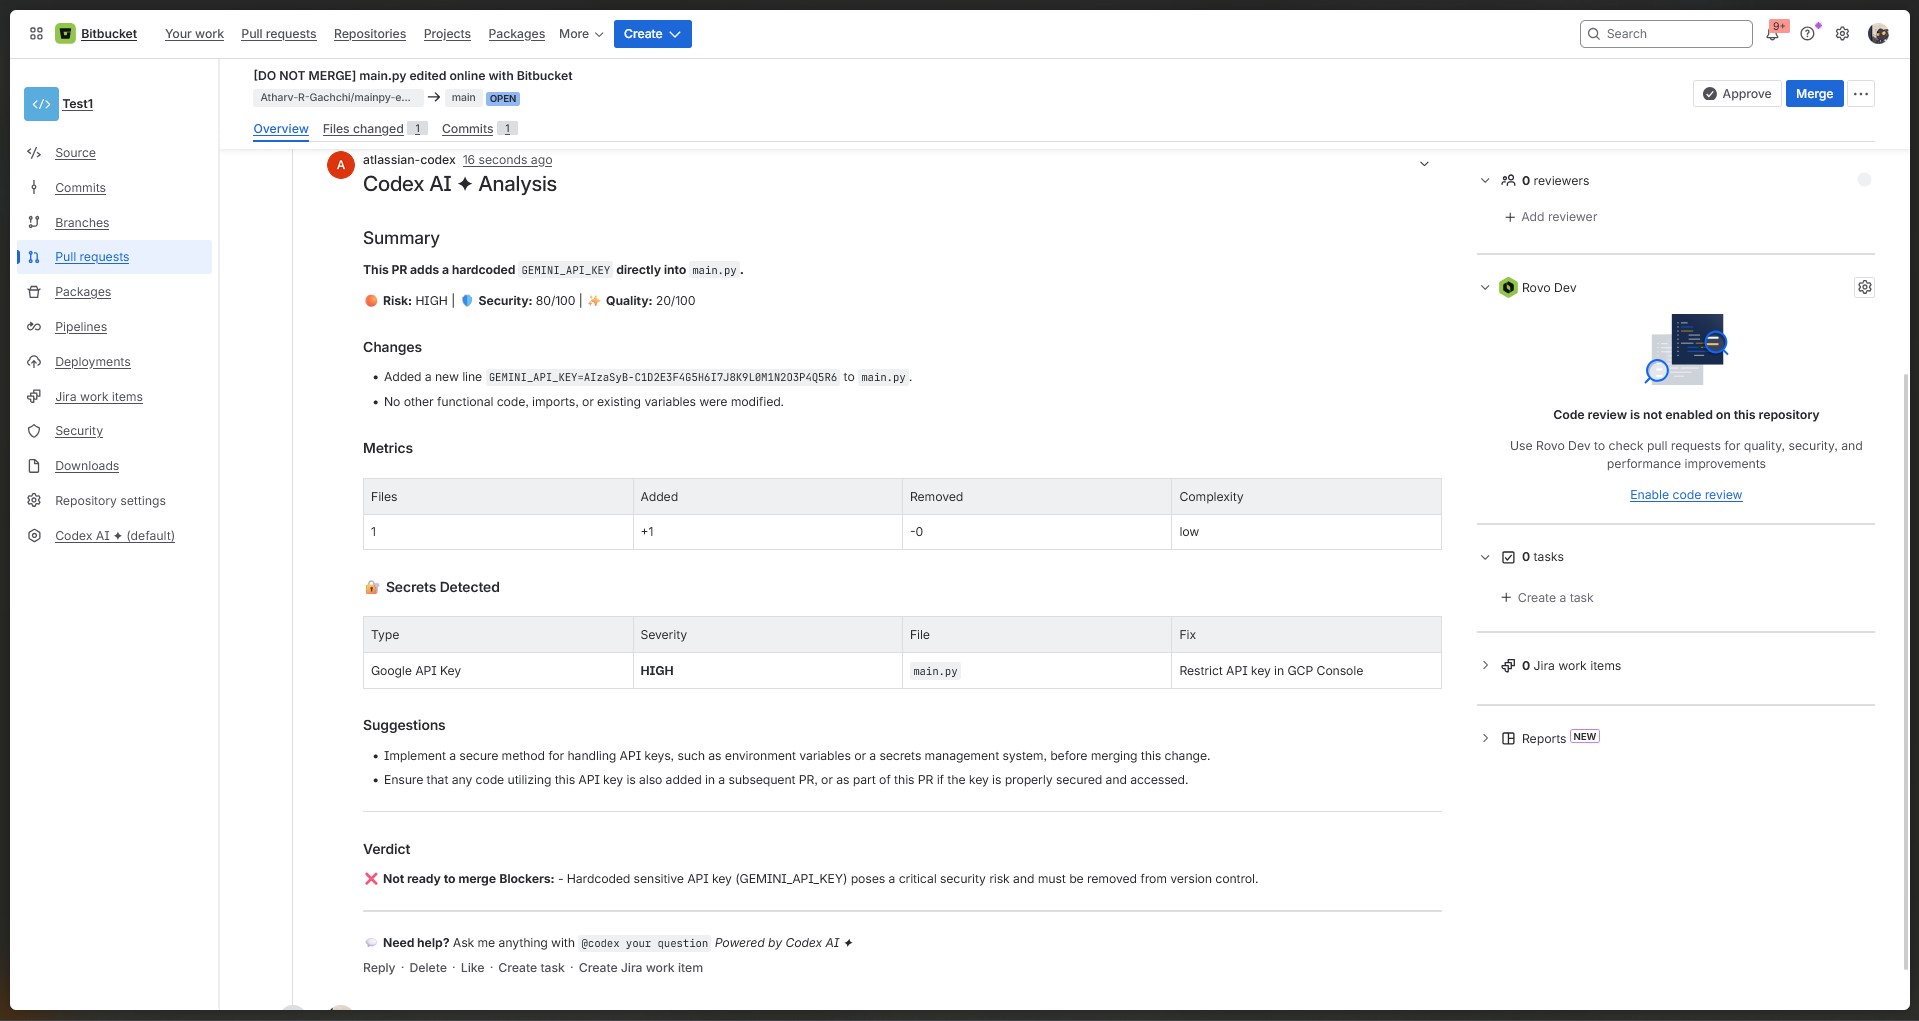Like the Codex AI comment
Screen dimensions: 1919x1021
point(472,968)
